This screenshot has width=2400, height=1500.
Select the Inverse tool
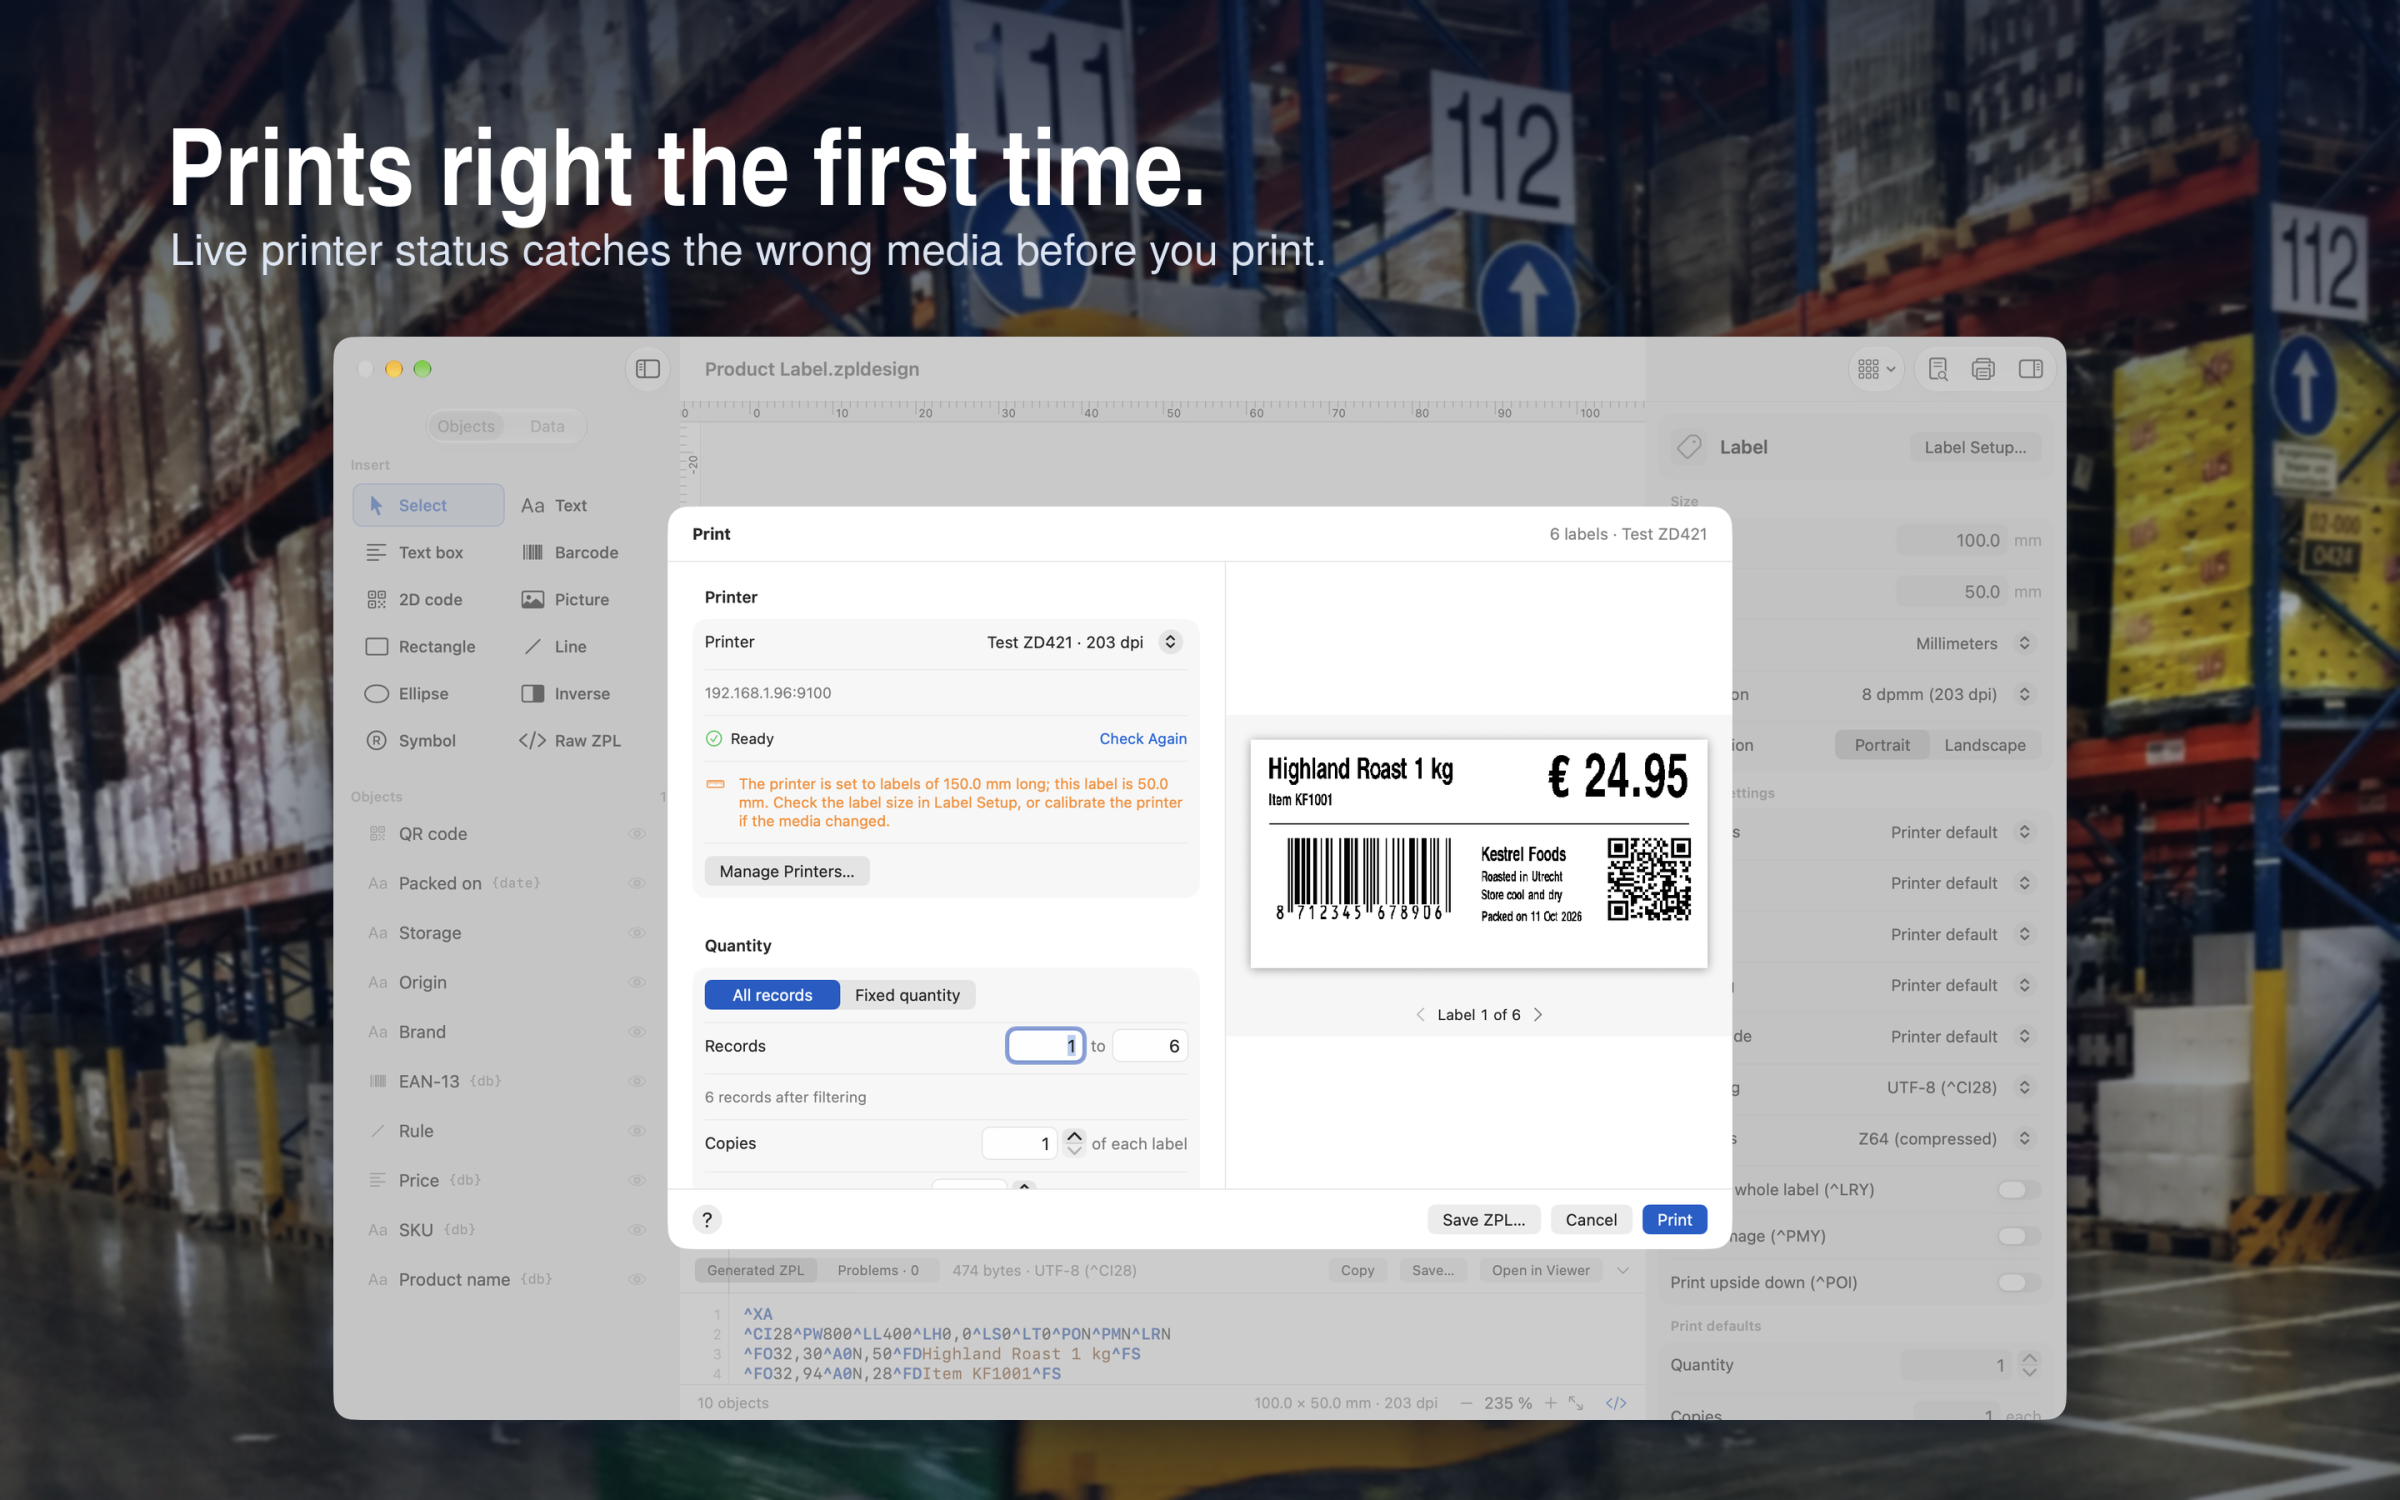(566, 693)
